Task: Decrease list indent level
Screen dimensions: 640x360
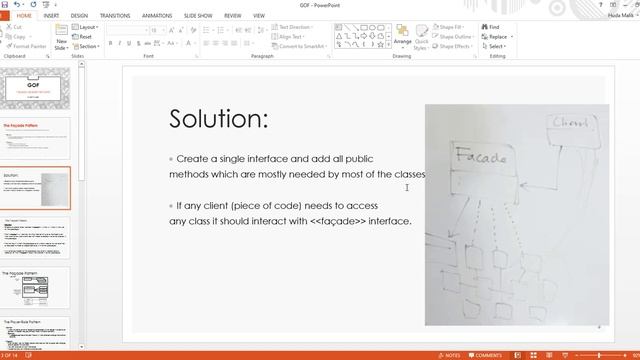Action: 239,30
